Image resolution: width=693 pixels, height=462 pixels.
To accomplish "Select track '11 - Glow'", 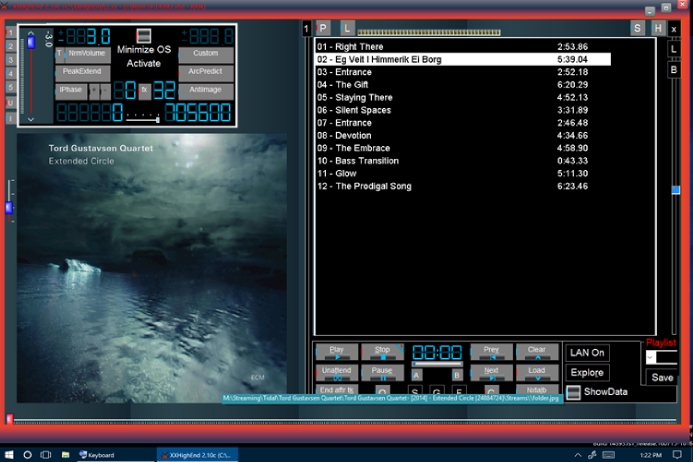I will pyautogui.click(x=463, y=174).
